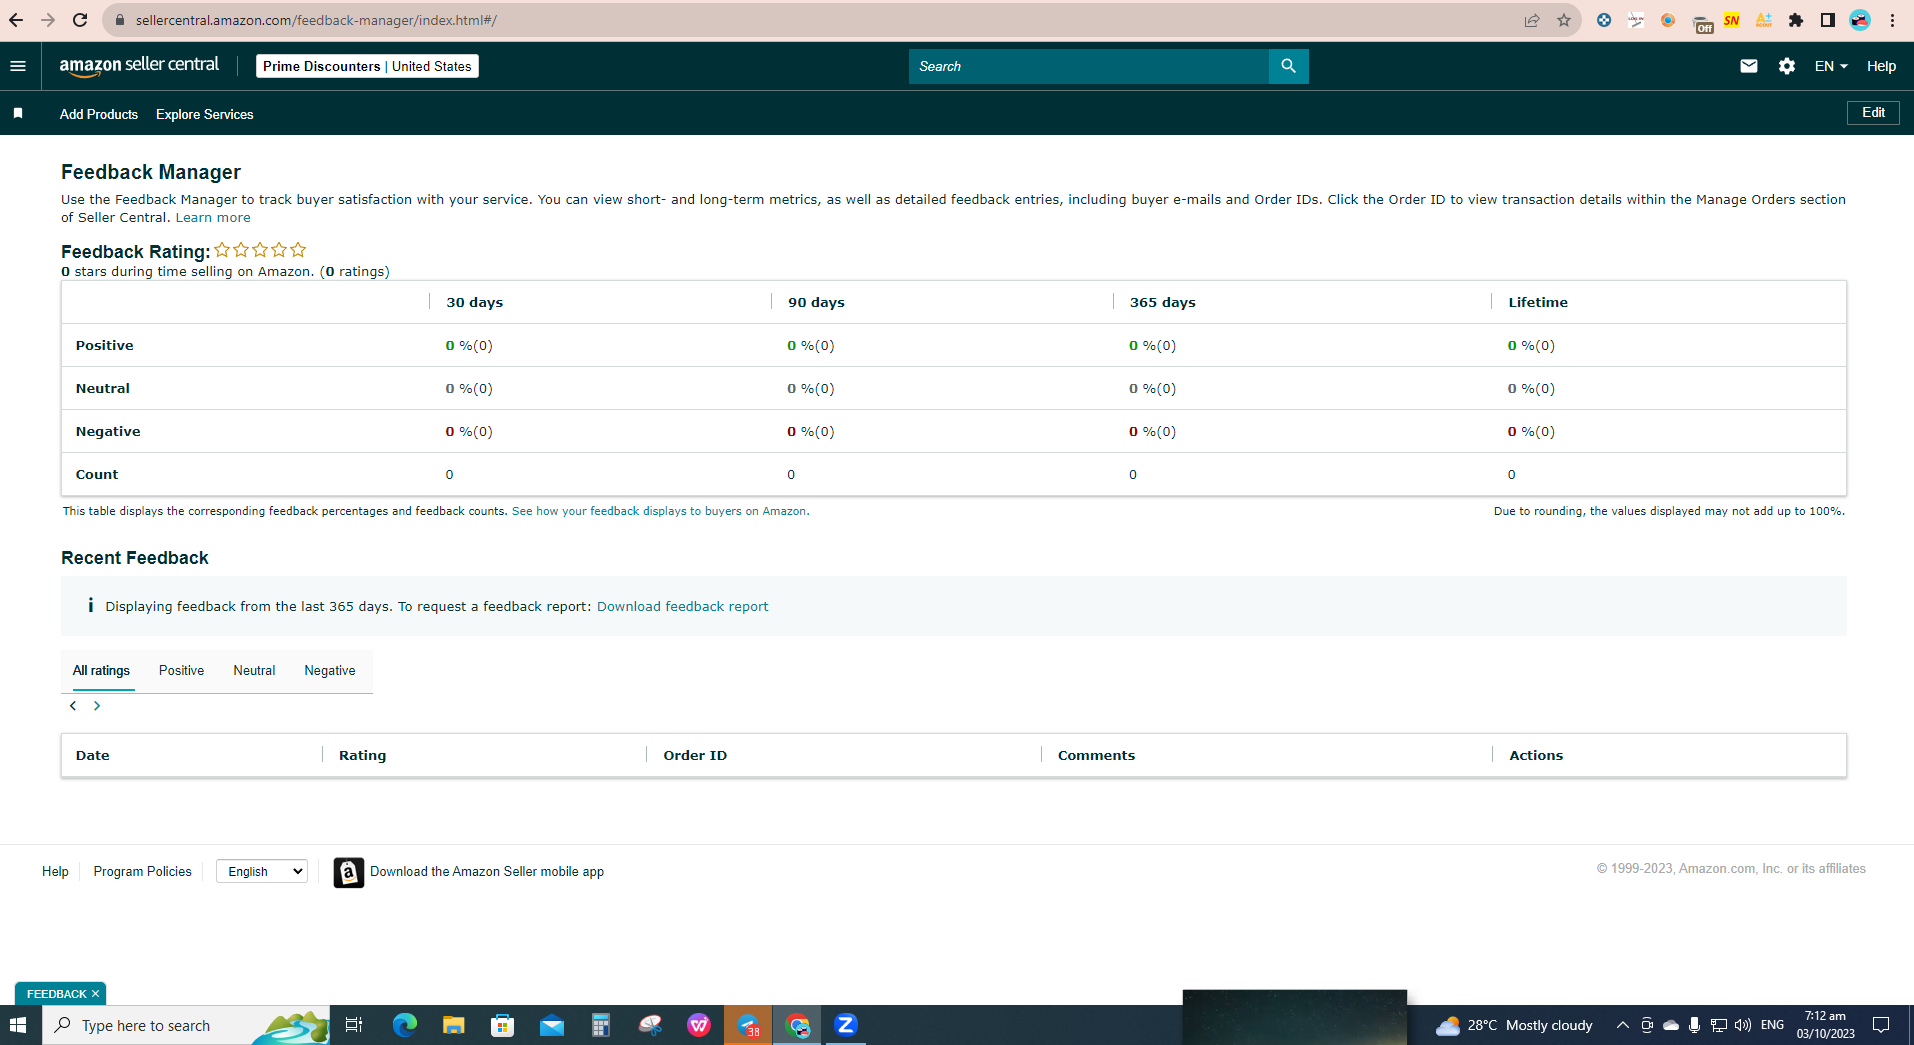Go to the next feedback page
Image resolution: width=1914 pixels, height=1045 pixels.
[97, 706]
